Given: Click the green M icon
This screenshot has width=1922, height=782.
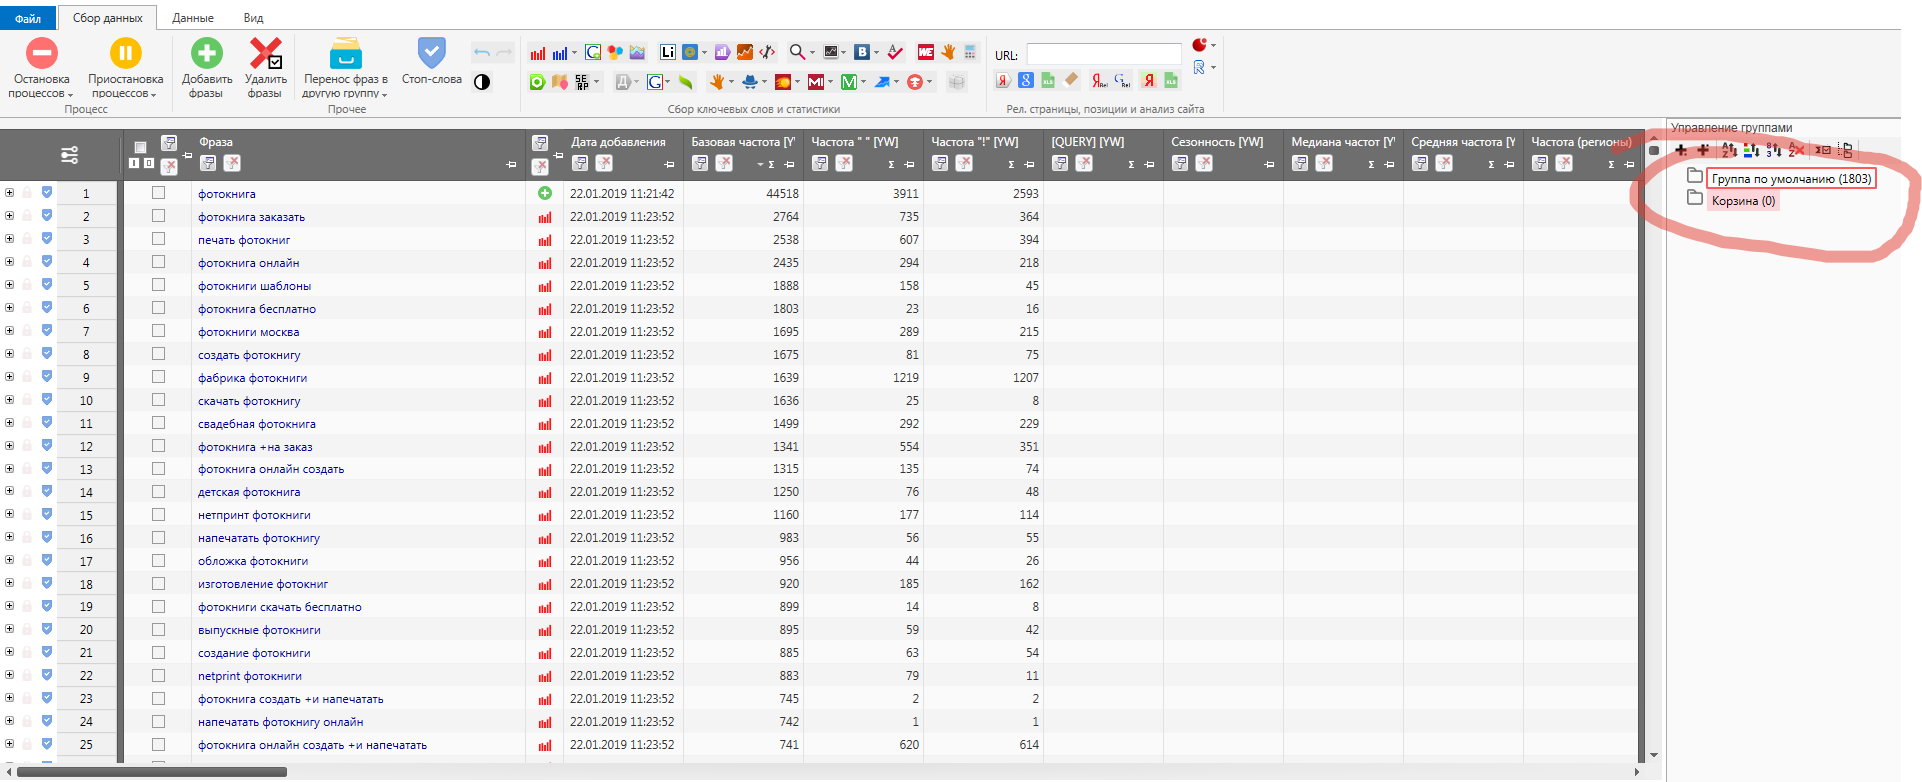Looking at the screenshot, I should point(849,82).
